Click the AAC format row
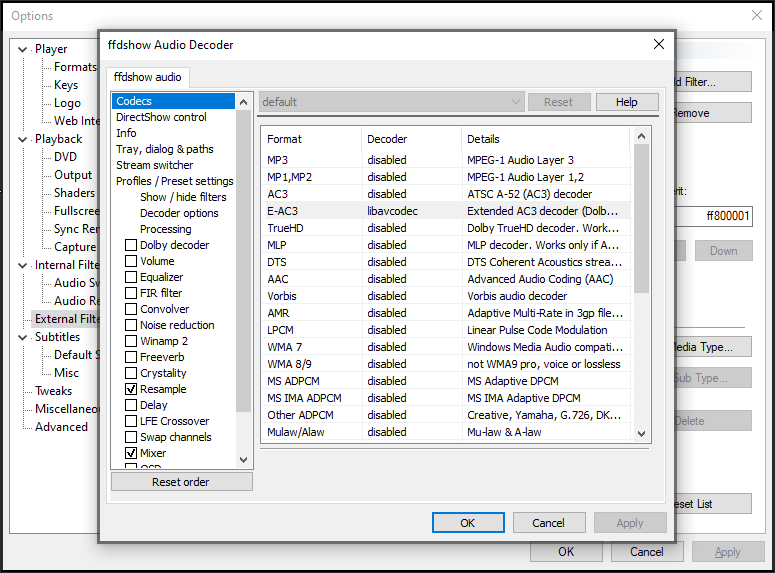 pyautogui.click(x=446, y=279)
